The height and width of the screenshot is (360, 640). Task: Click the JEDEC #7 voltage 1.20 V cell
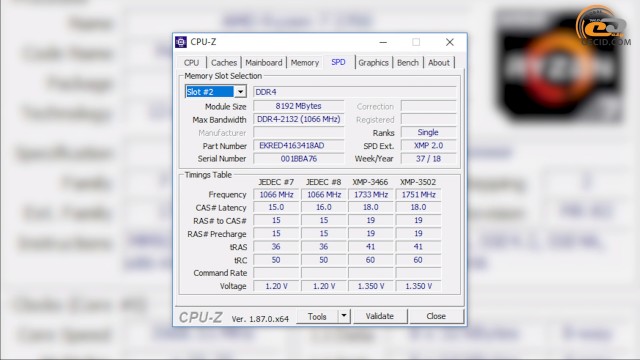276,286
